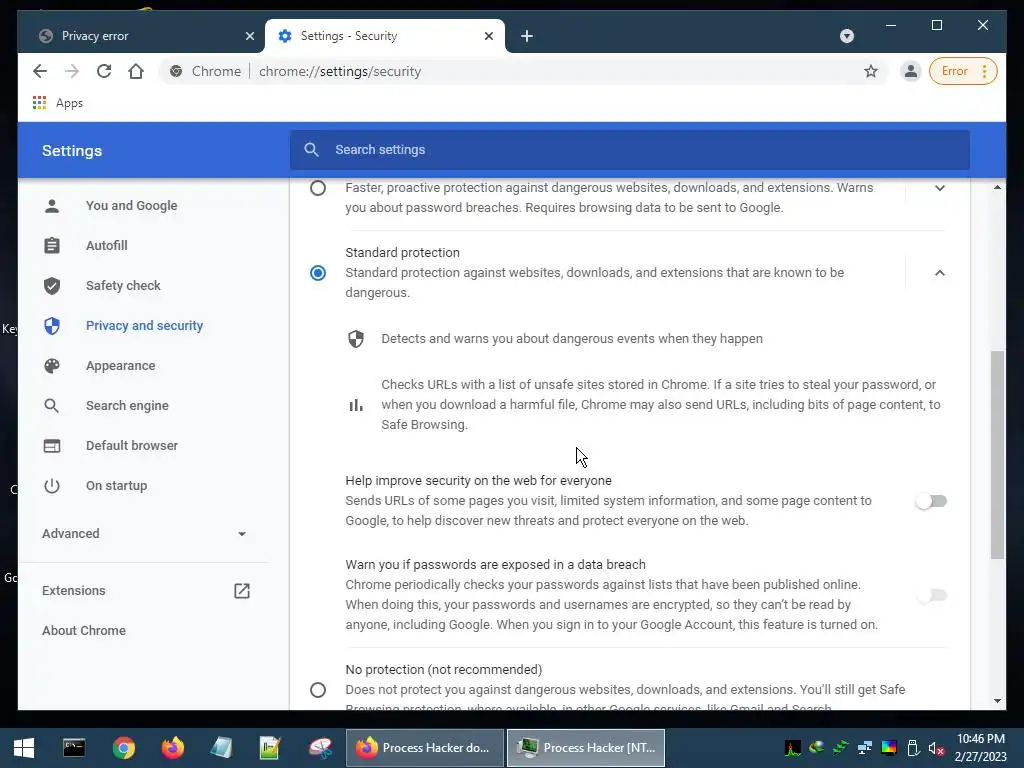Open You and Google settings

[131, 205]
